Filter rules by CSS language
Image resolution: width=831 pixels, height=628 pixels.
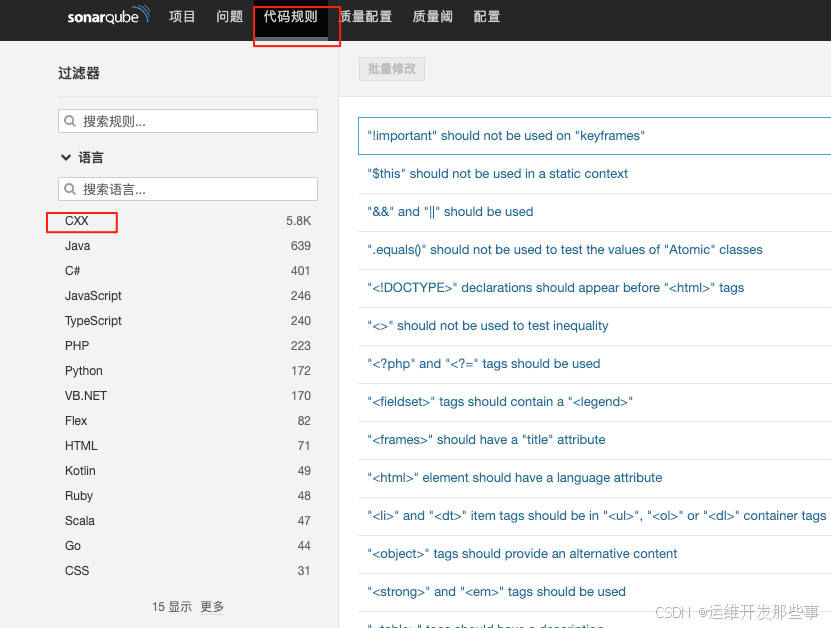(x=77, y=571)
